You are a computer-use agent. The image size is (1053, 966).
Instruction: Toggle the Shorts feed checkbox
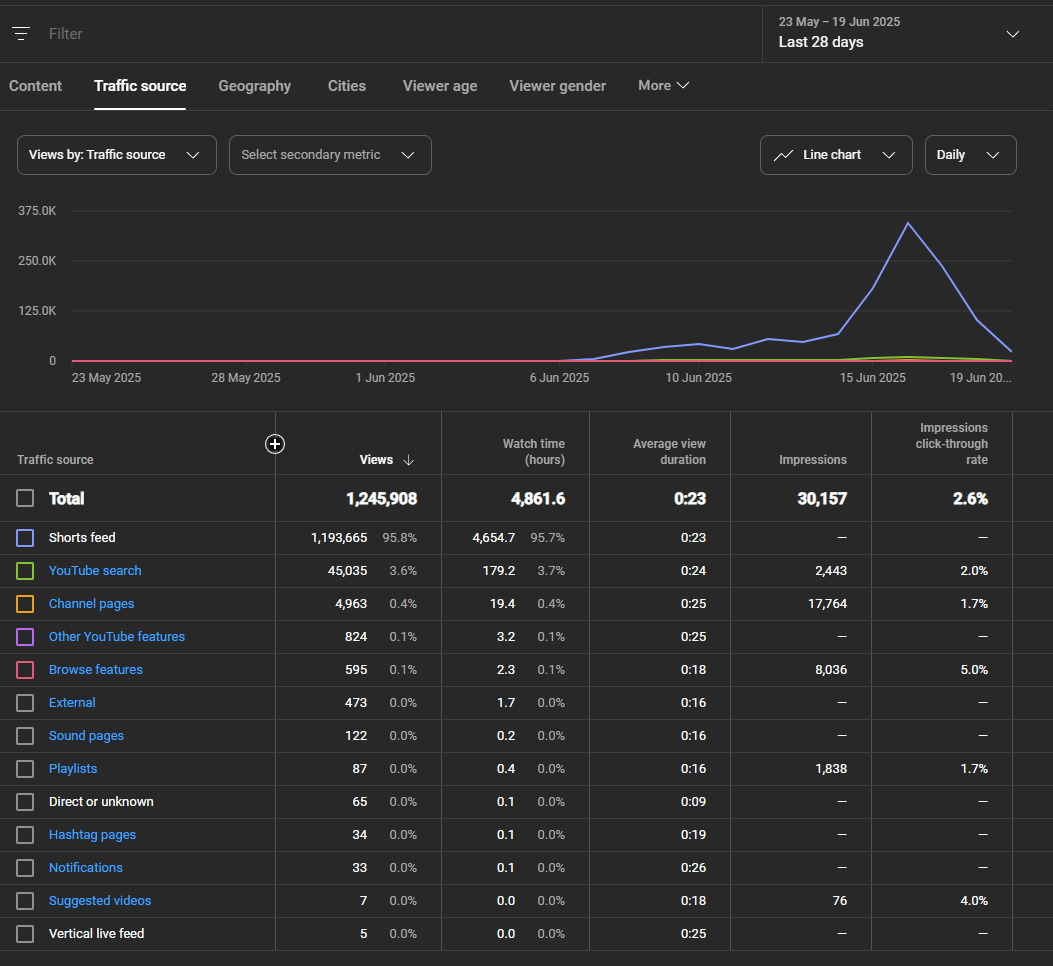(25, 538)
